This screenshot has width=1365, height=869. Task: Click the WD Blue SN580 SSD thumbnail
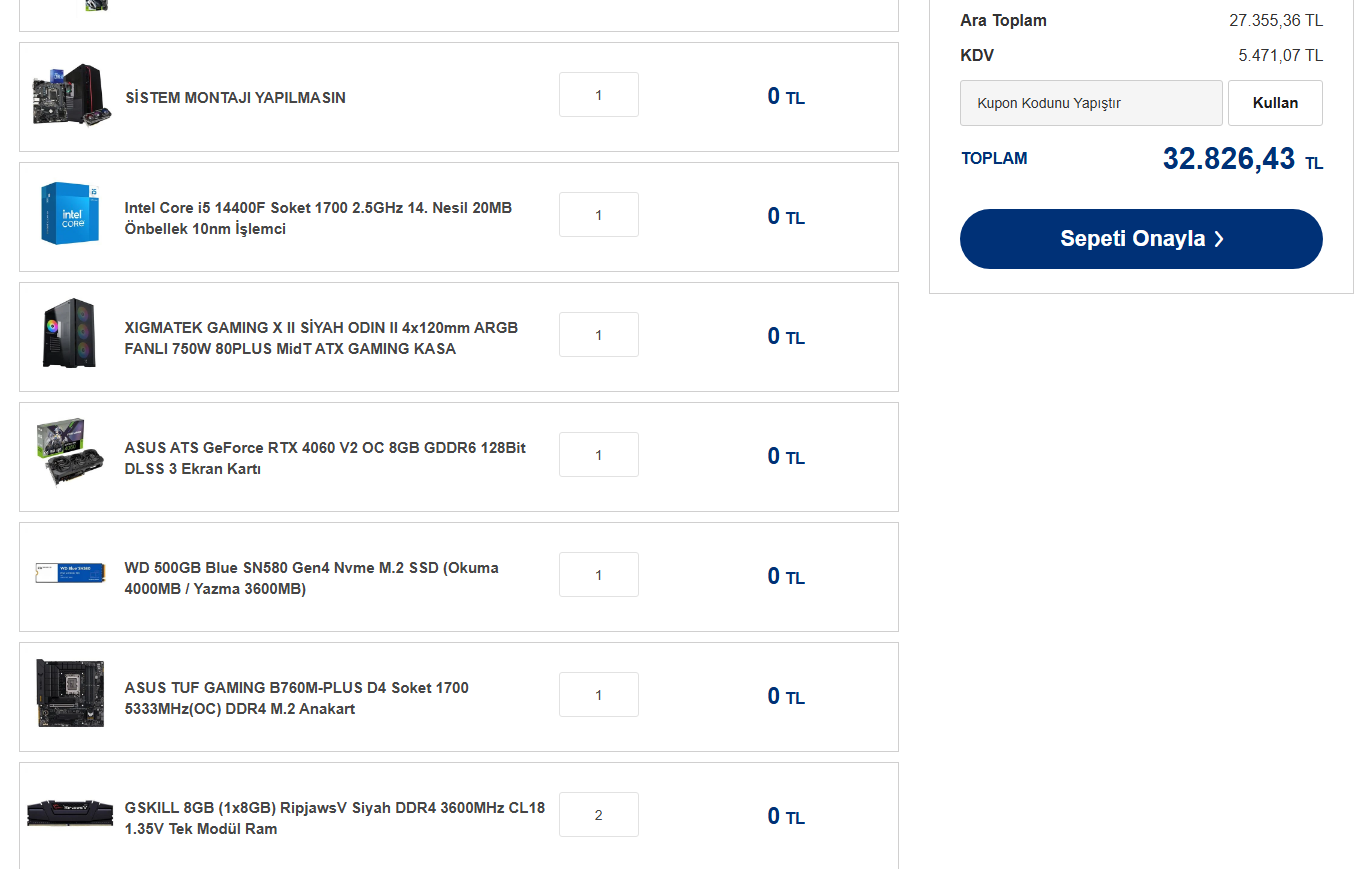coord(70,572)
